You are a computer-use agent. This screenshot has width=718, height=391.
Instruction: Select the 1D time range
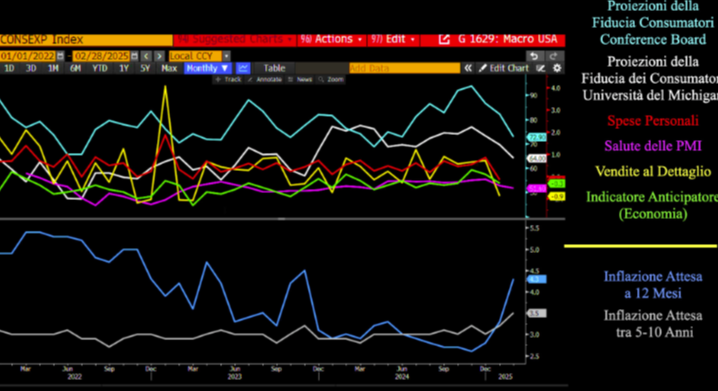tap(9, 68)
